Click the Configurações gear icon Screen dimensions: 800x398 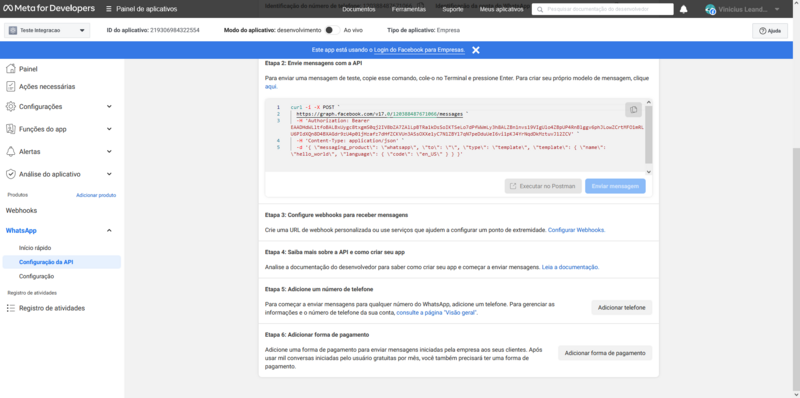pos(11,107)
